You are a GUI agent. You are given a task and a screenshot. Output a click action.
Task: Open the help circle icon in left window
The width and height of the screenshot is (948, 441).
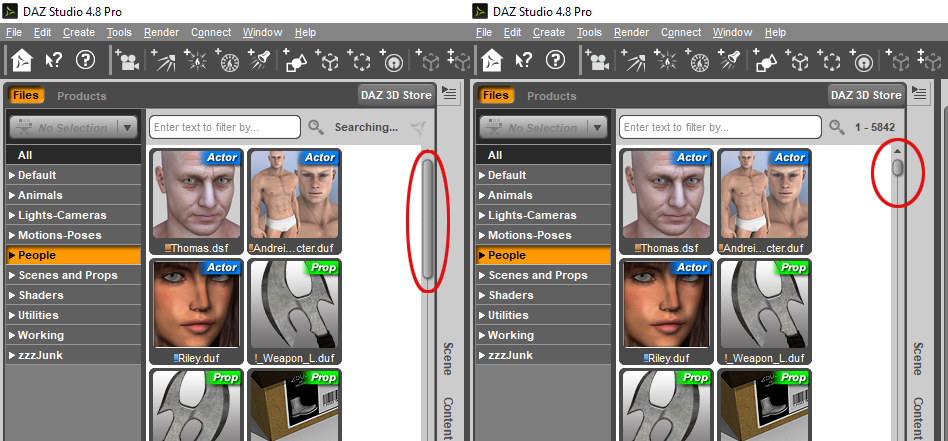point(85,59)
